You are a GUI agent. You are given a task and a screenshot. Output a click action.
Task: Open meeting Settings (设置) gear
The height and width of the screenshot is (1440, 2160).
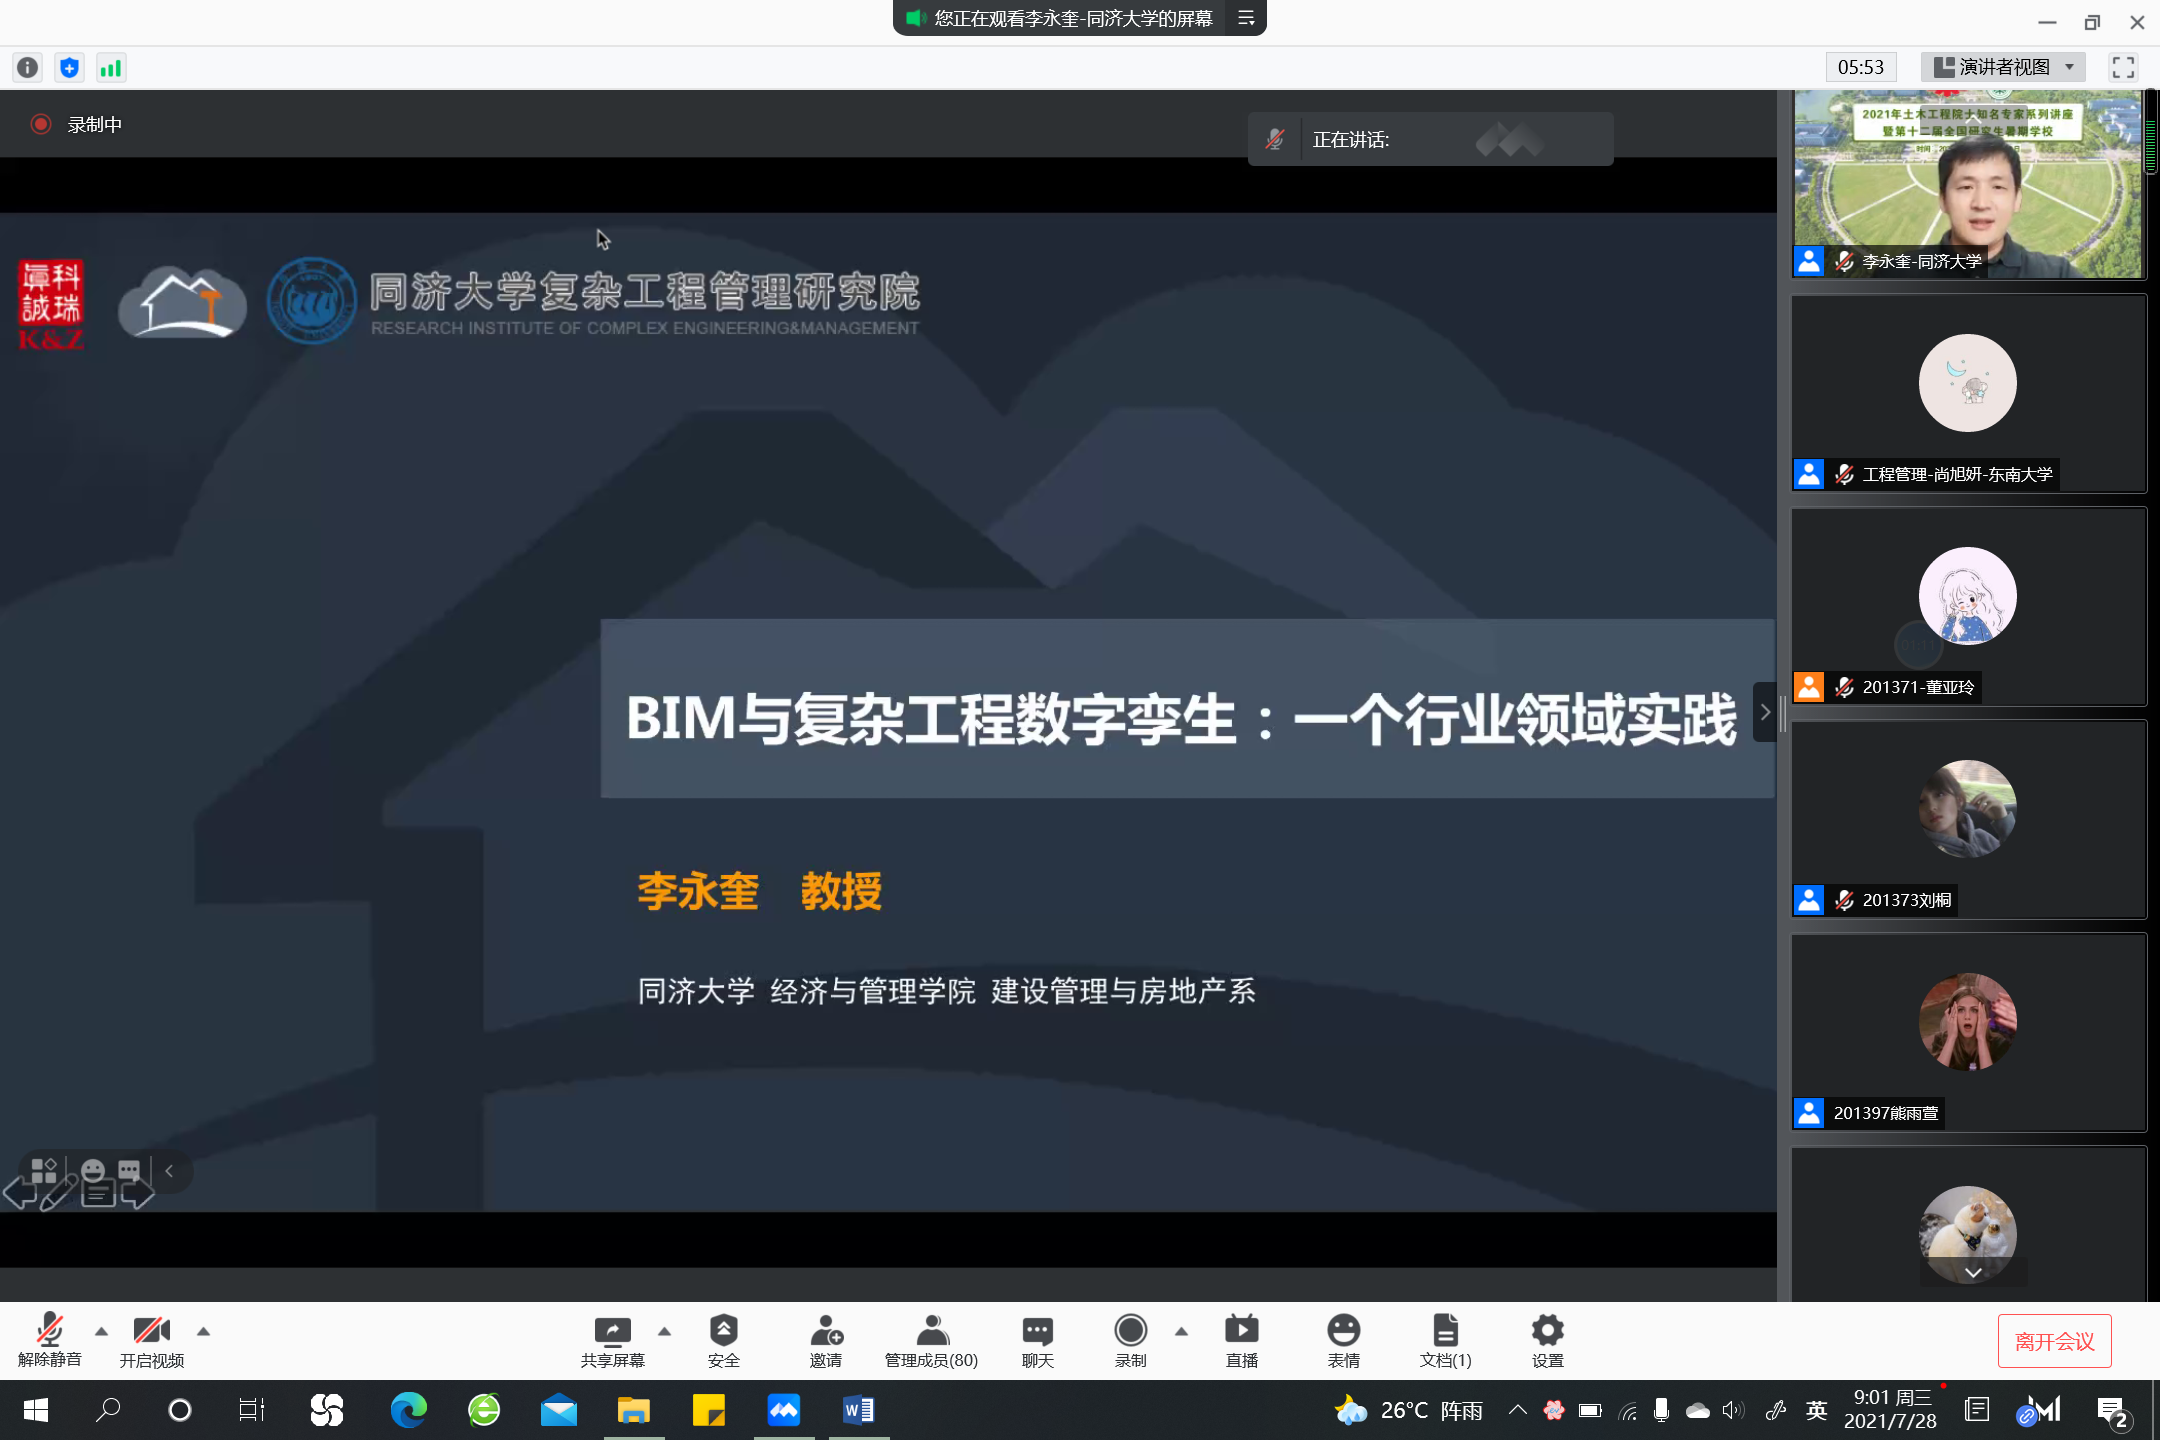[1547, 1331]
